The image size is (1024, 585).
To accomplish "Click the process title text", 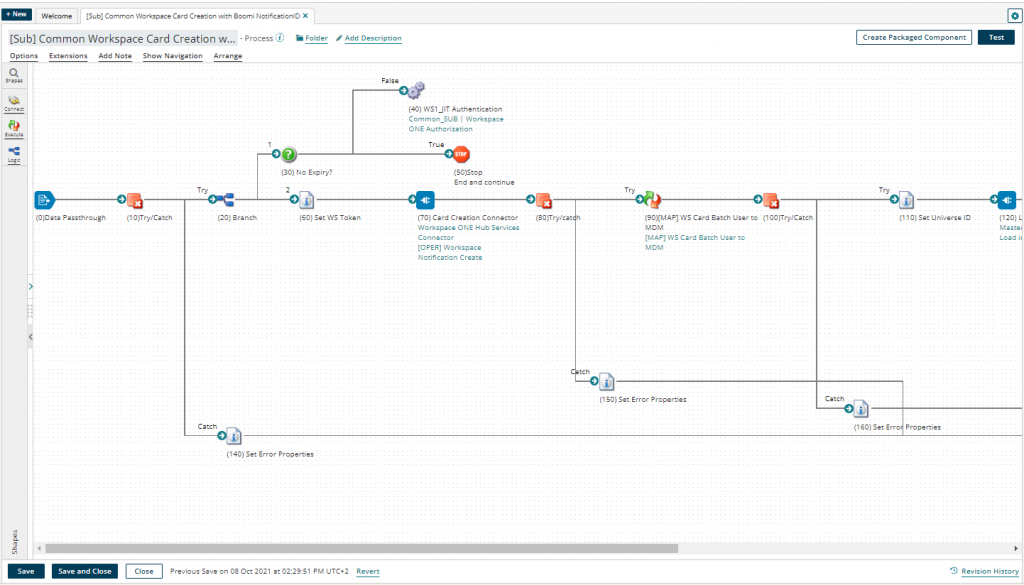I will [x=122, y=39].
